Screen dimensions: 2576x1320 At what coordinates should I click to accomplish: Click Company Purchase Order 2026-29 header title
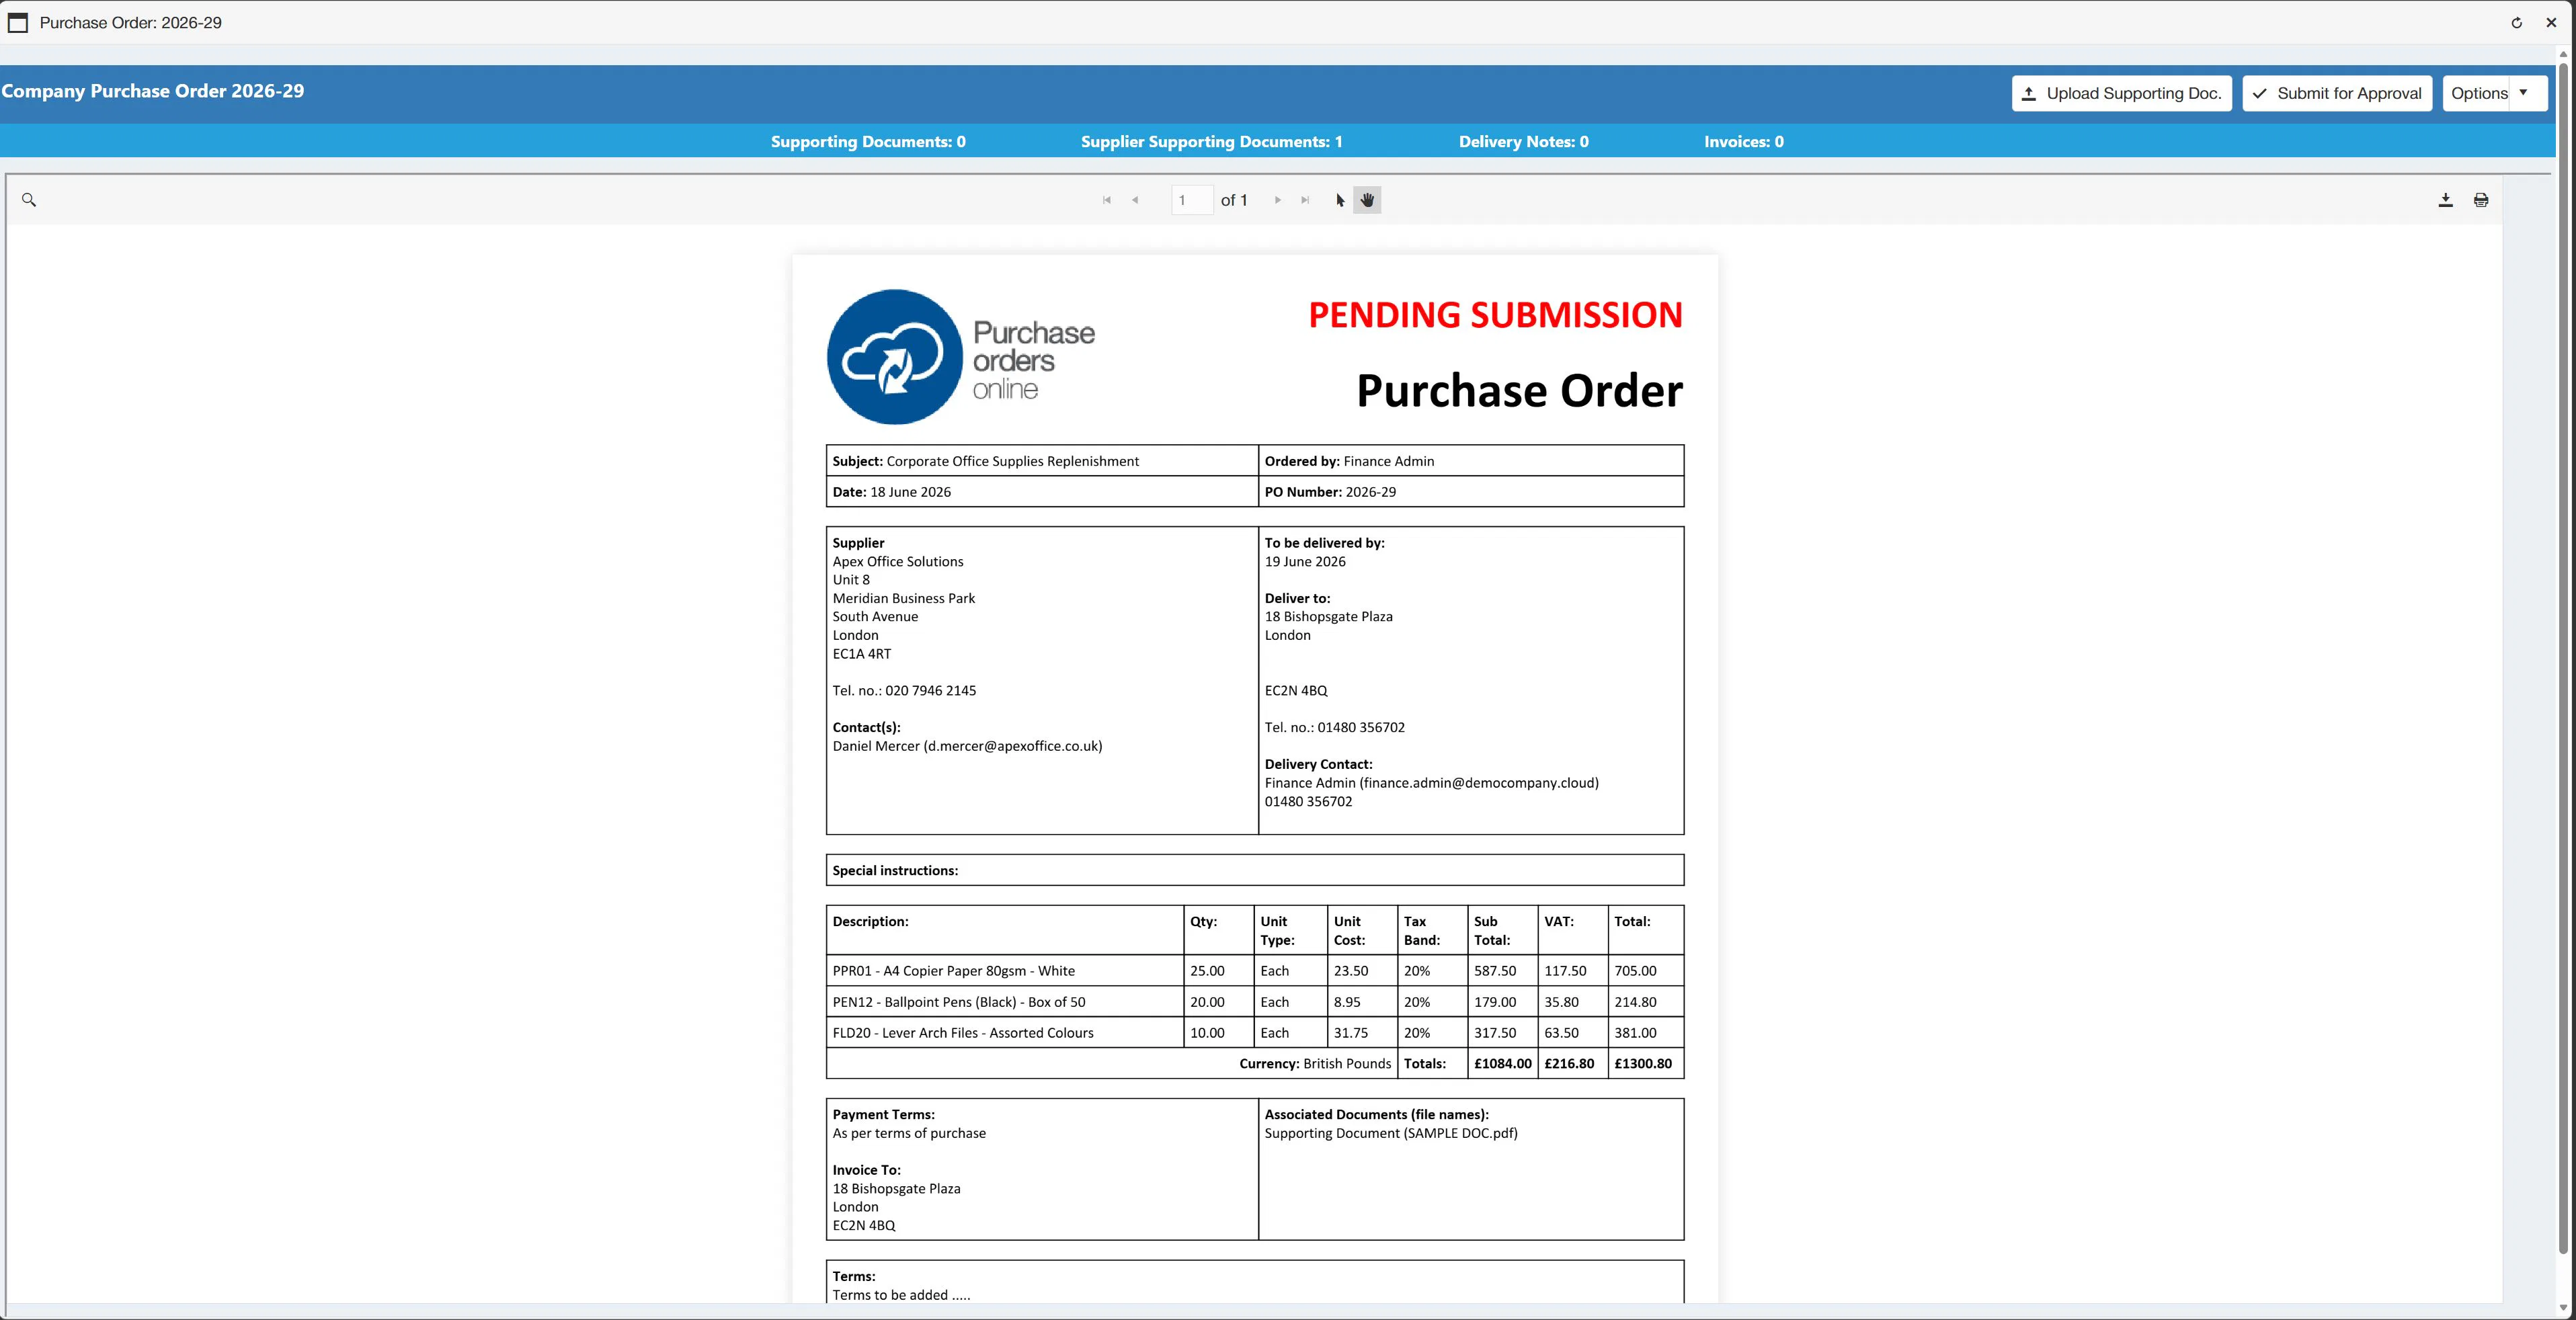coord(153,91)
